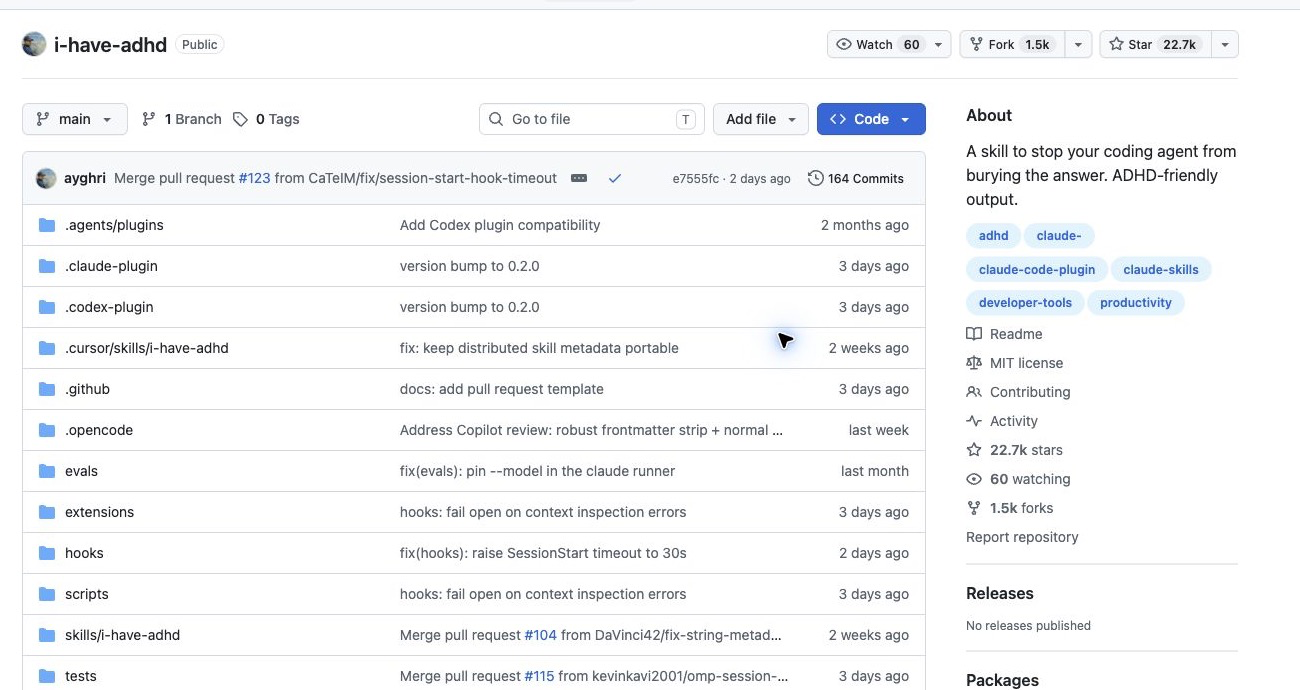This screenshot has width=1300, height=690.
Task: Click the 0 Tags link
Action: click(x=266, y=119)
